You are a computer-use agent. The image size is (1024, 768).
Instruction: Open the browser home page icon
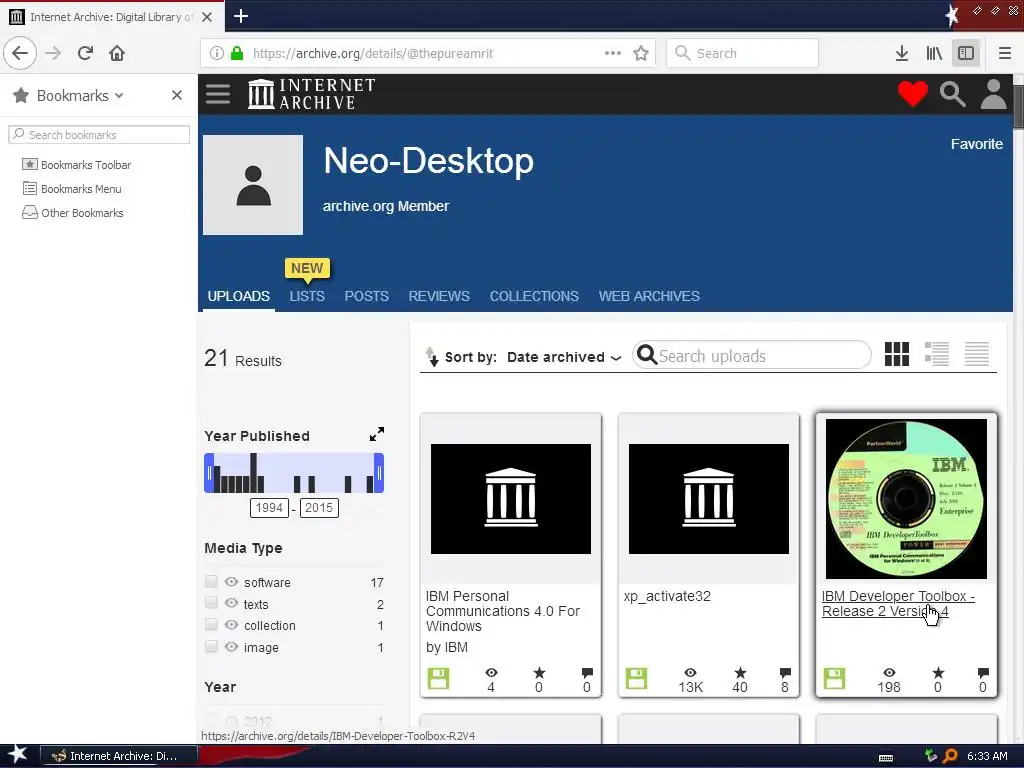pos(117,53)
